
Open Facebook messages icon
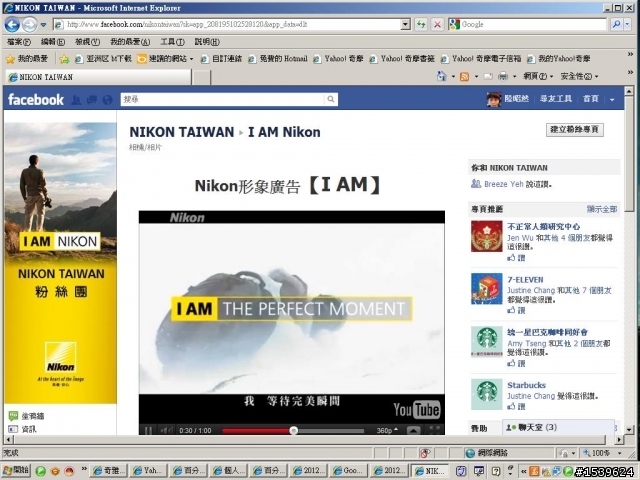click(92, 100)
